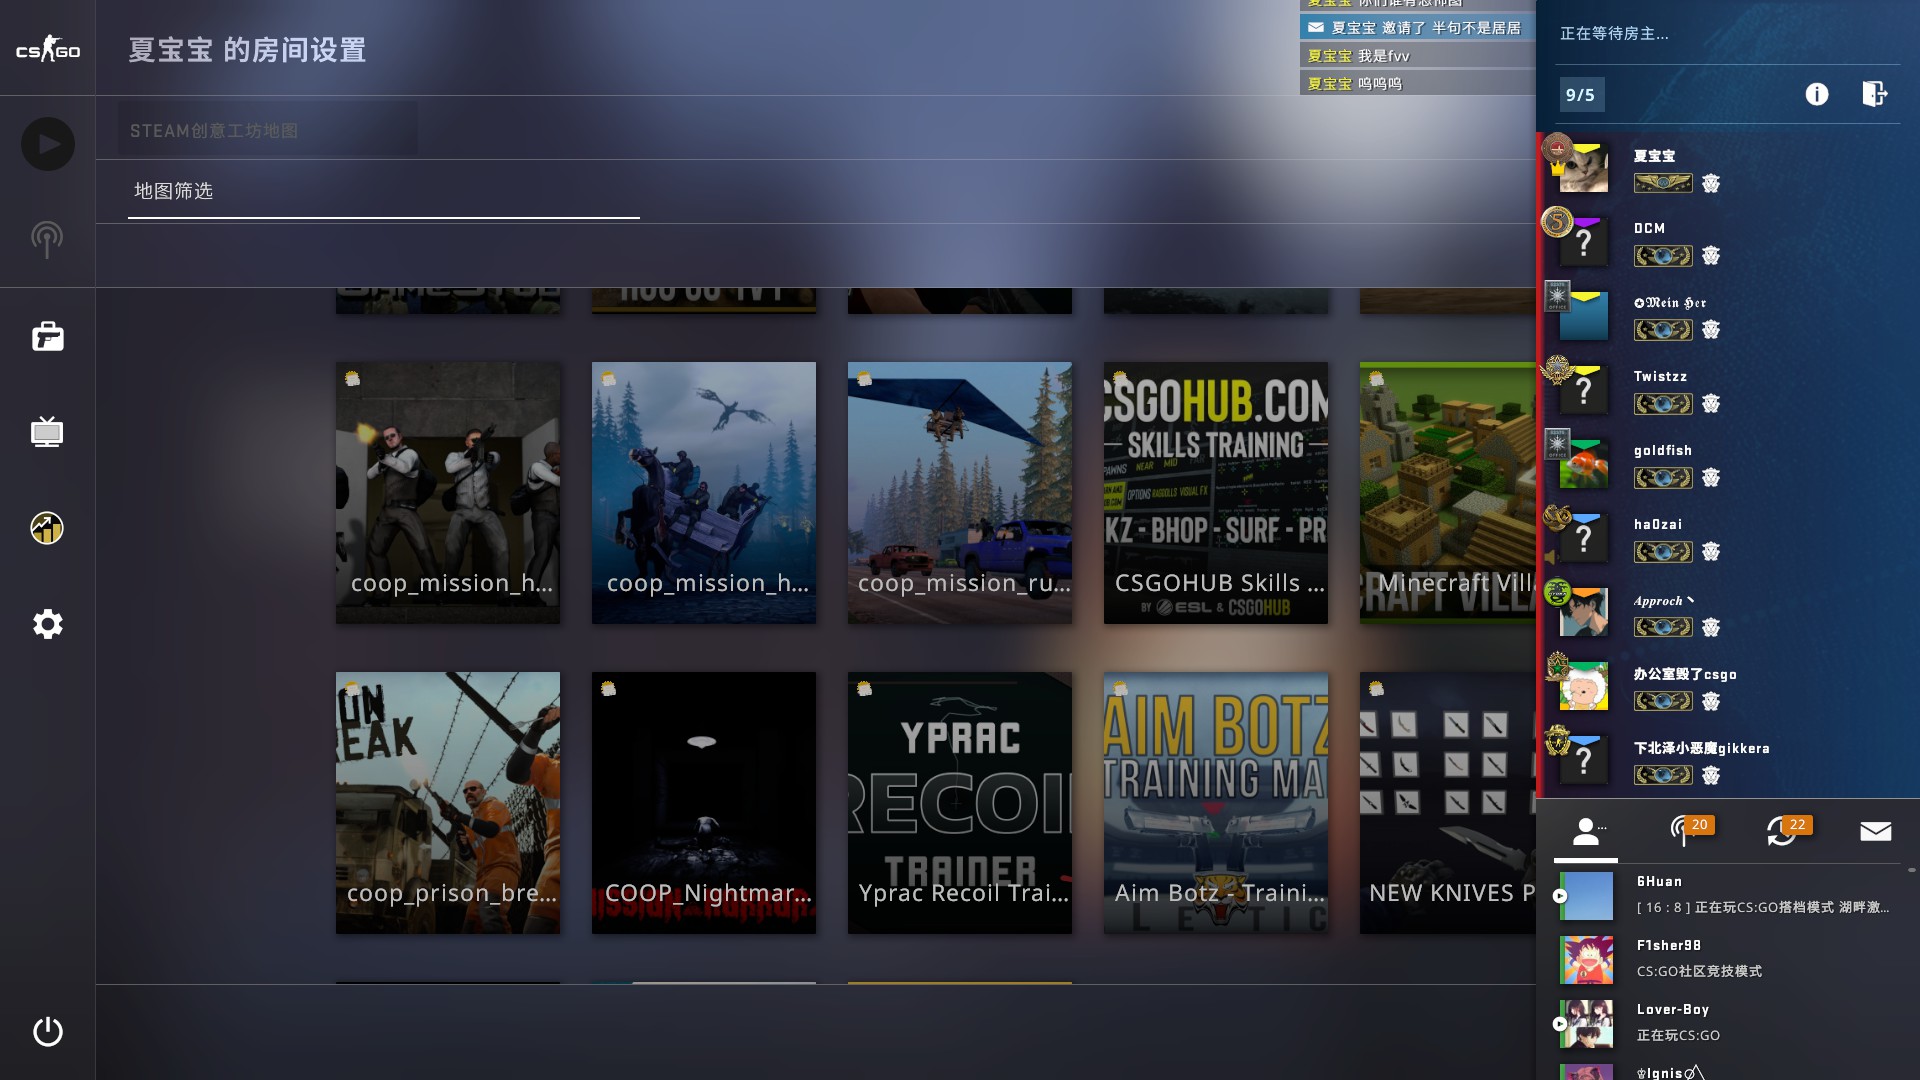Click the CS:GO logo home icon
1920x1080 pixels.
pyautogui.click(x=47, y=49)
